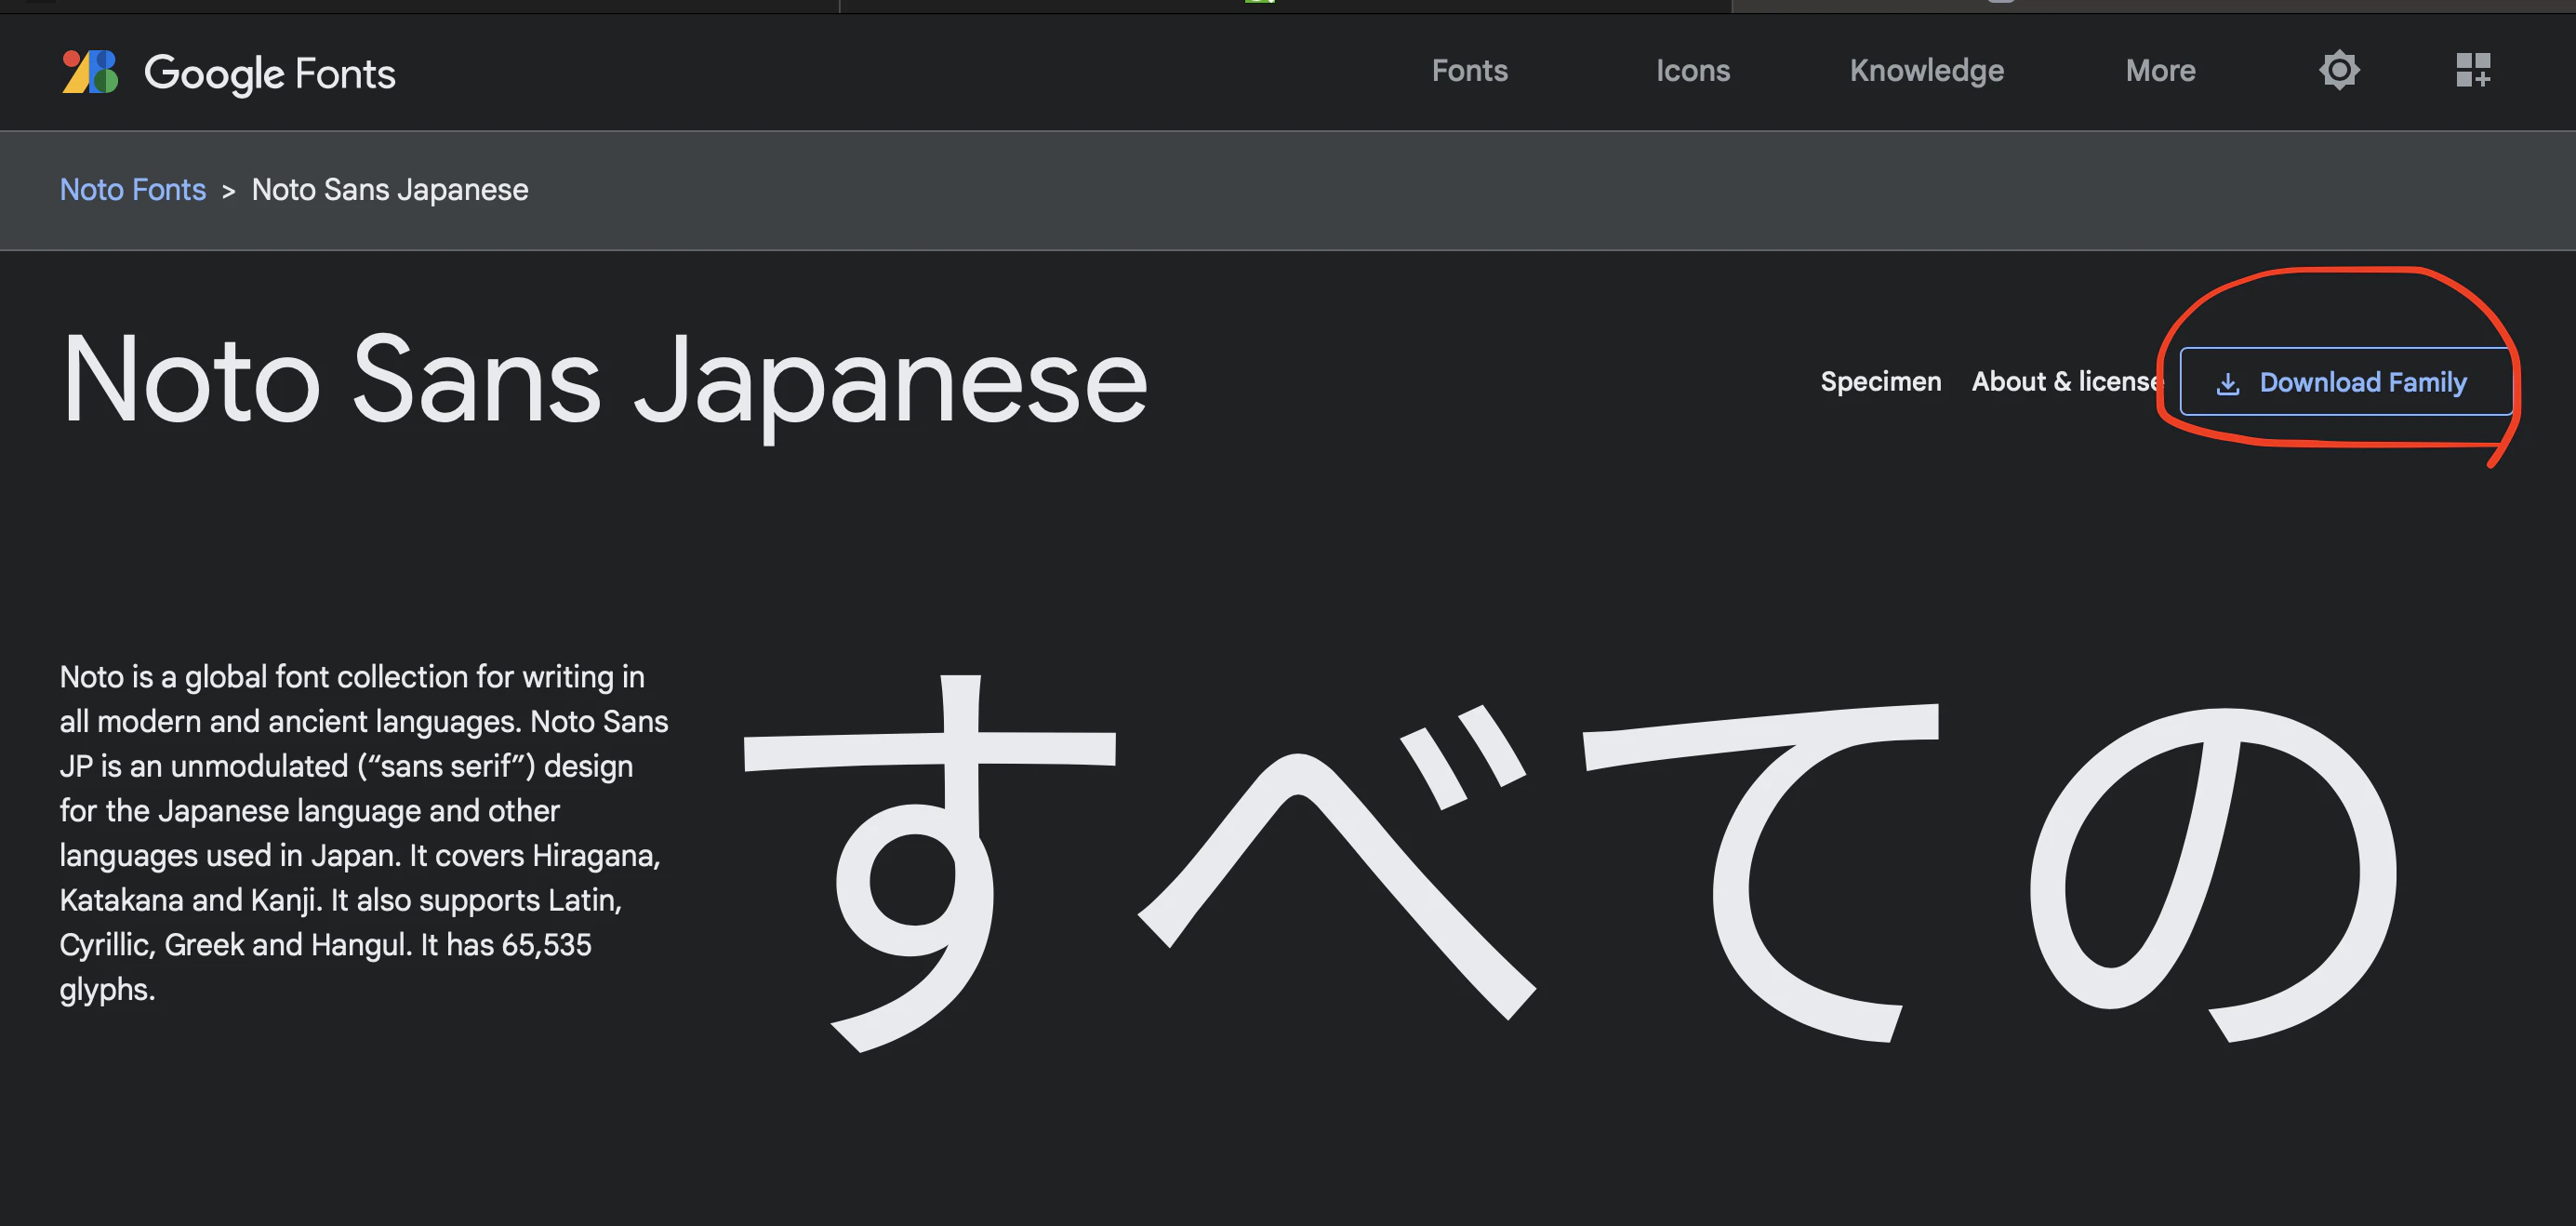Click the breadcrumb separator arrow
This screenshot has height=1226, width=2576.
(x=230, y=191)
